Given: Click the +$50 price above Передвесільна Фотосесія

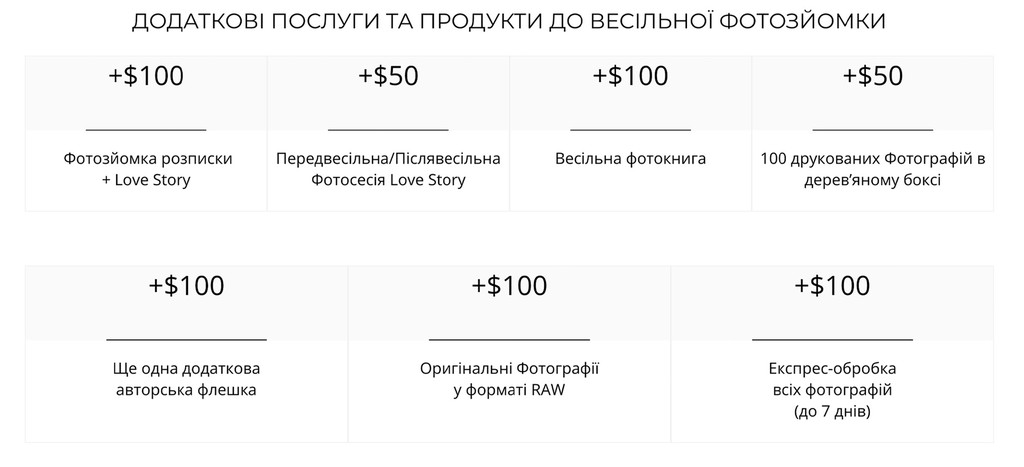Looking at the screenshot, I should tap(388, 76).
